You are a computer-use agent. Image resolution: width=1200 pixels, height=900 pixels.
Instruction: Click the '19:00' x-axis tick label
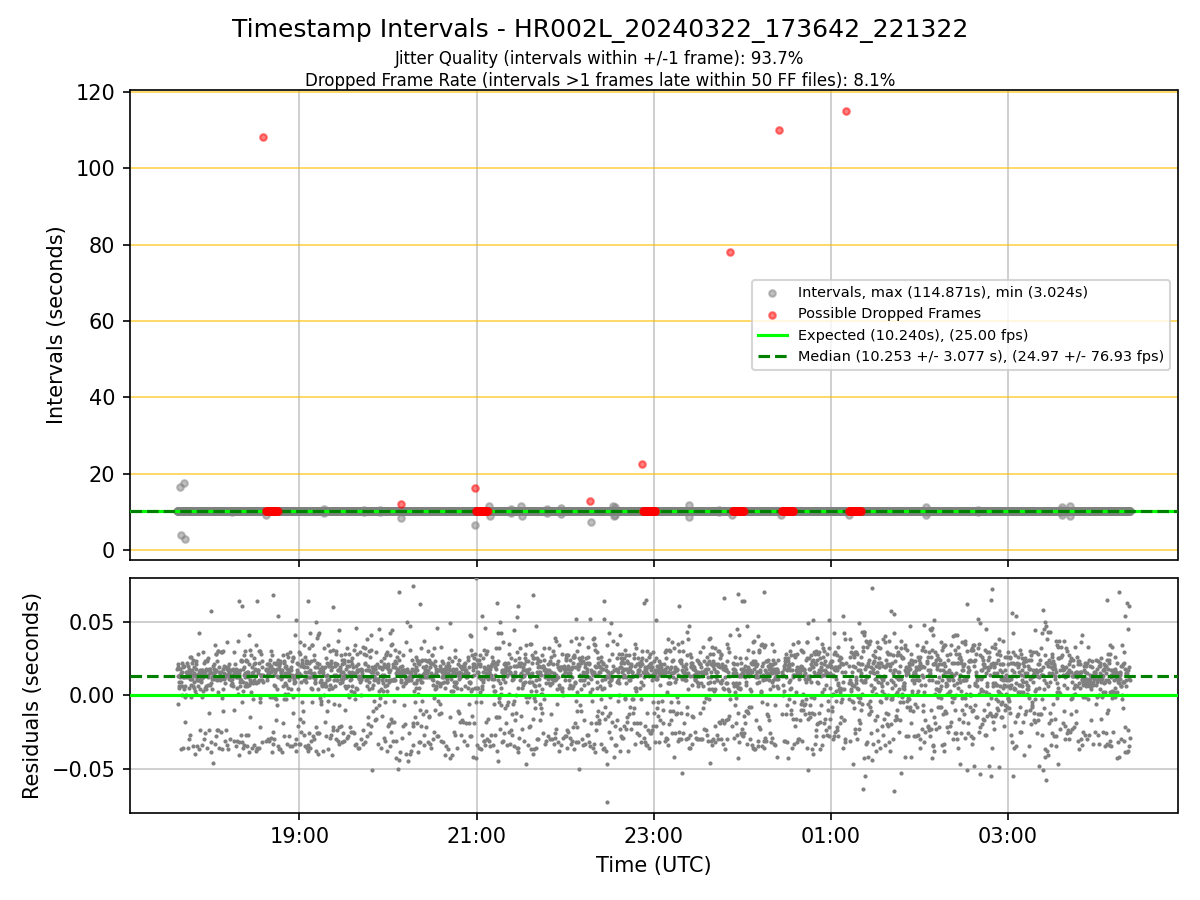(x=299, y=835)
